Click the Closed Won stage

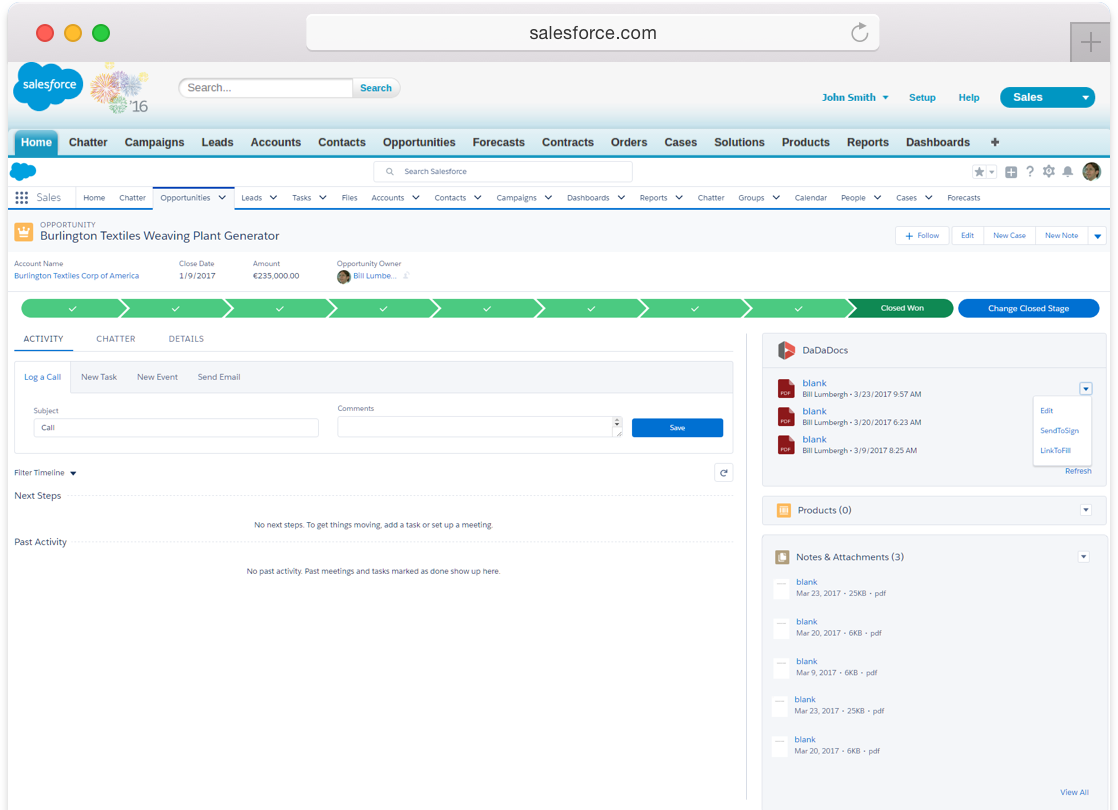click(901, 309)
